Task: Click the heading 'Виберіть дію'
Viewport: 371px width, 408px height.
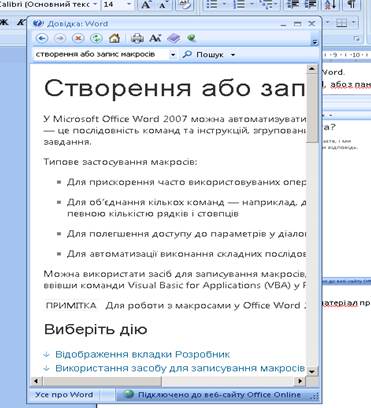Action: [96, 329]
